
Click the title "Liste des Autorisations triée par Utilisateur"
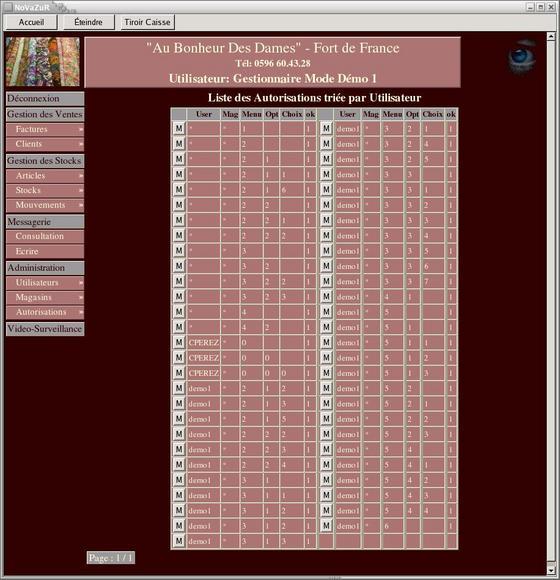(x=314, y=98)
